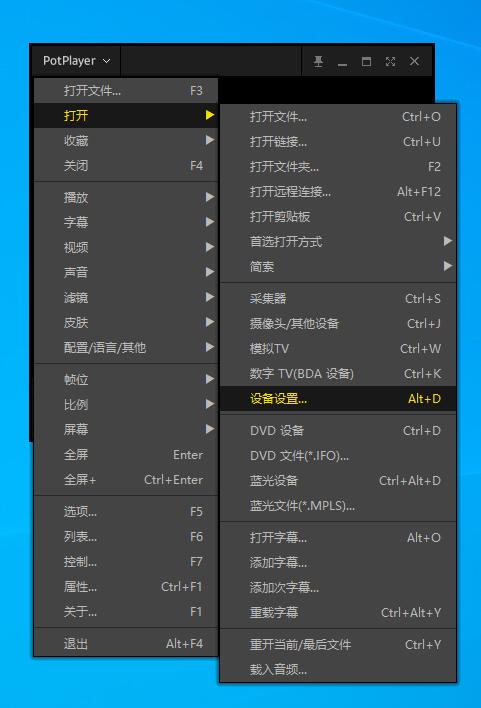Open the PotPlayer main menu dropdown

(76, 61)
